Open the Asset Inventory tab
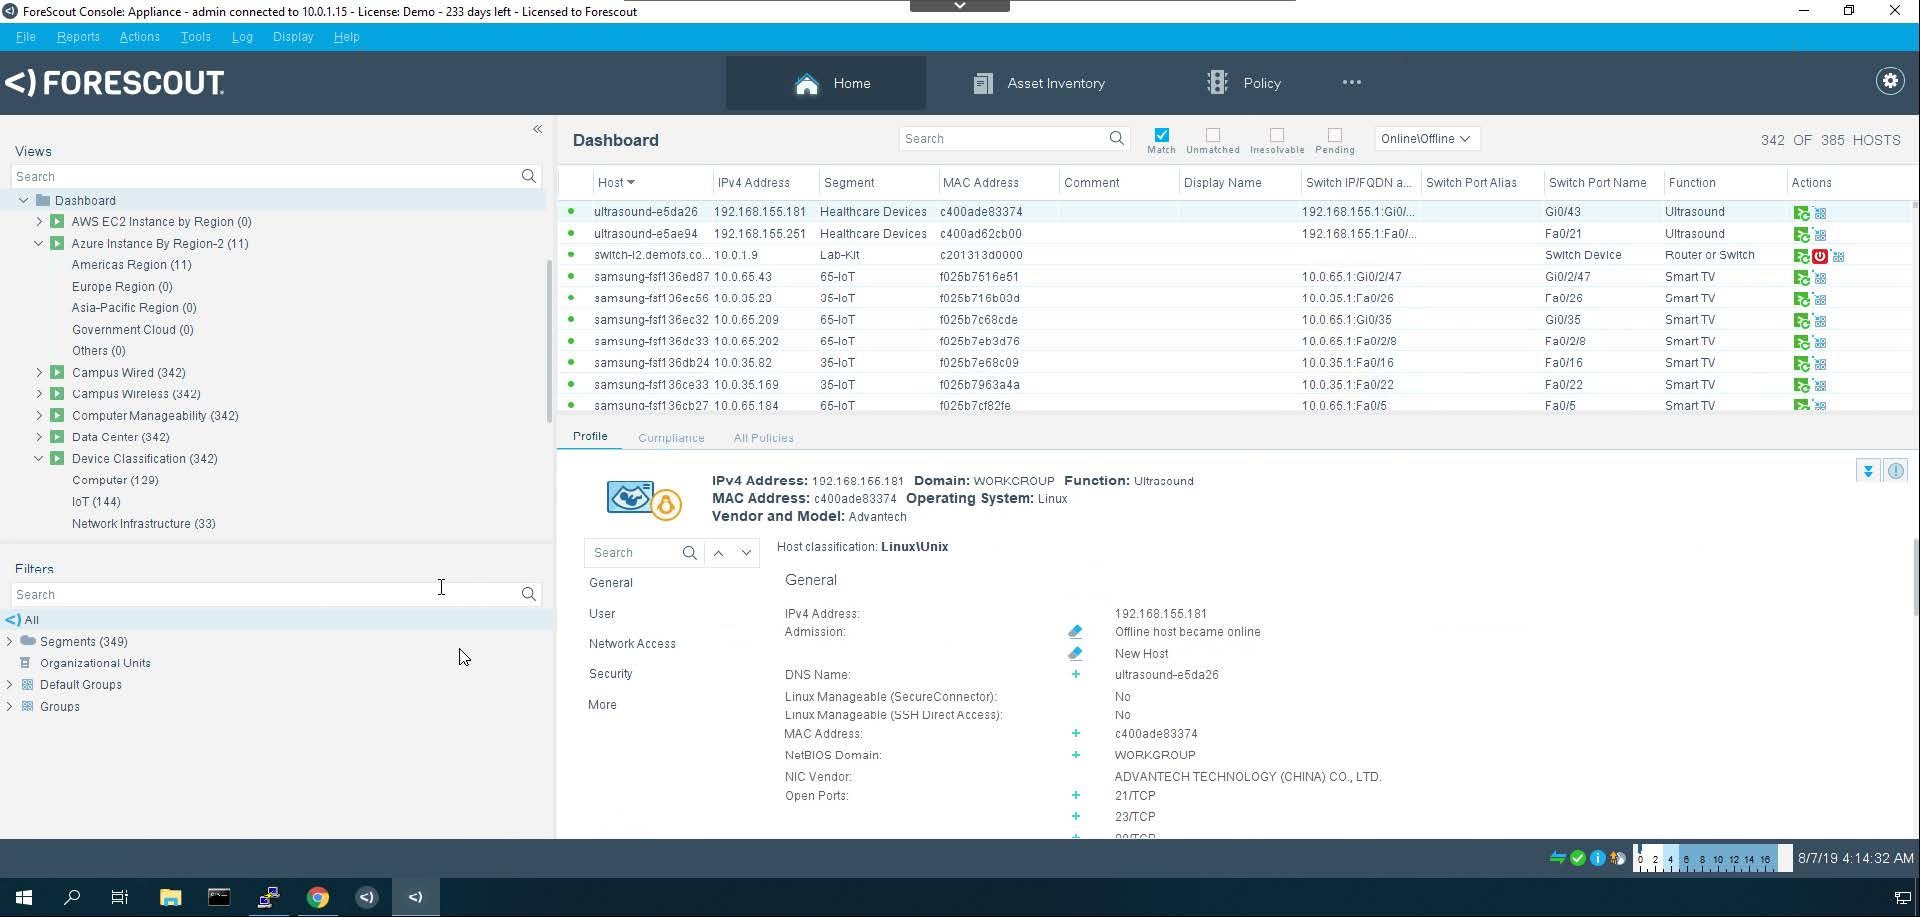Viewport: 1920px width, 917px height. 1039,83
